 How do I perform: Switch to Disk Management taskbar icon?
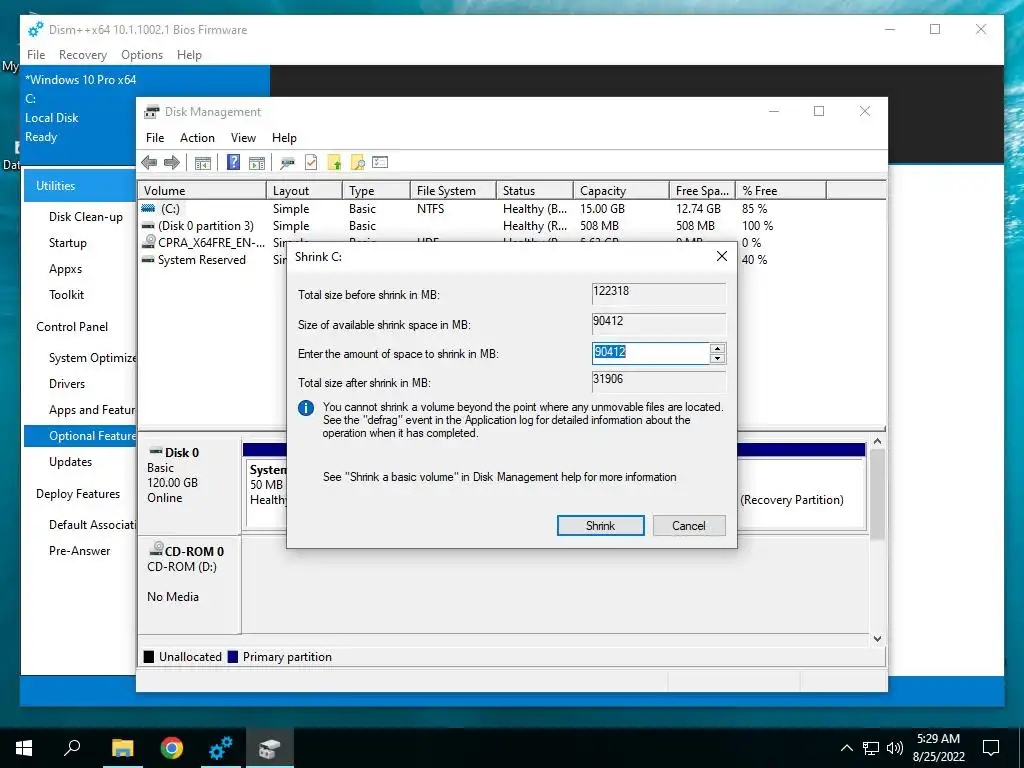(270, 748)
